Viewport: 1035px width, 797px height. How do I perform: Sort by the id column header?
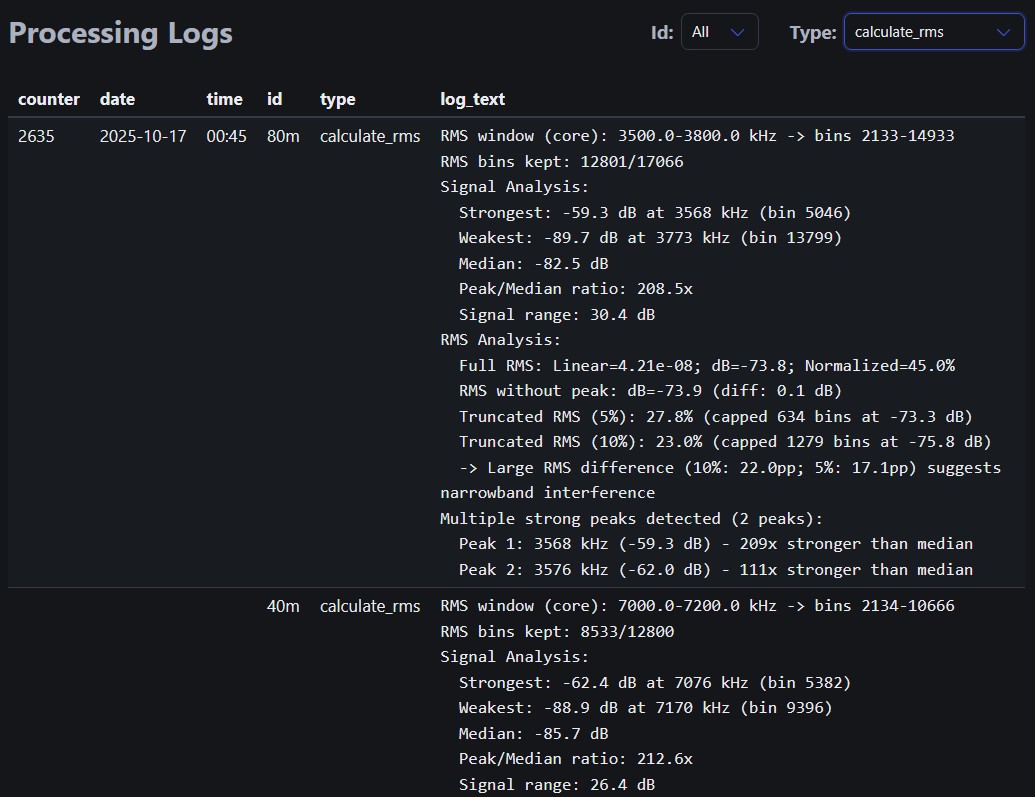(273, 99)
